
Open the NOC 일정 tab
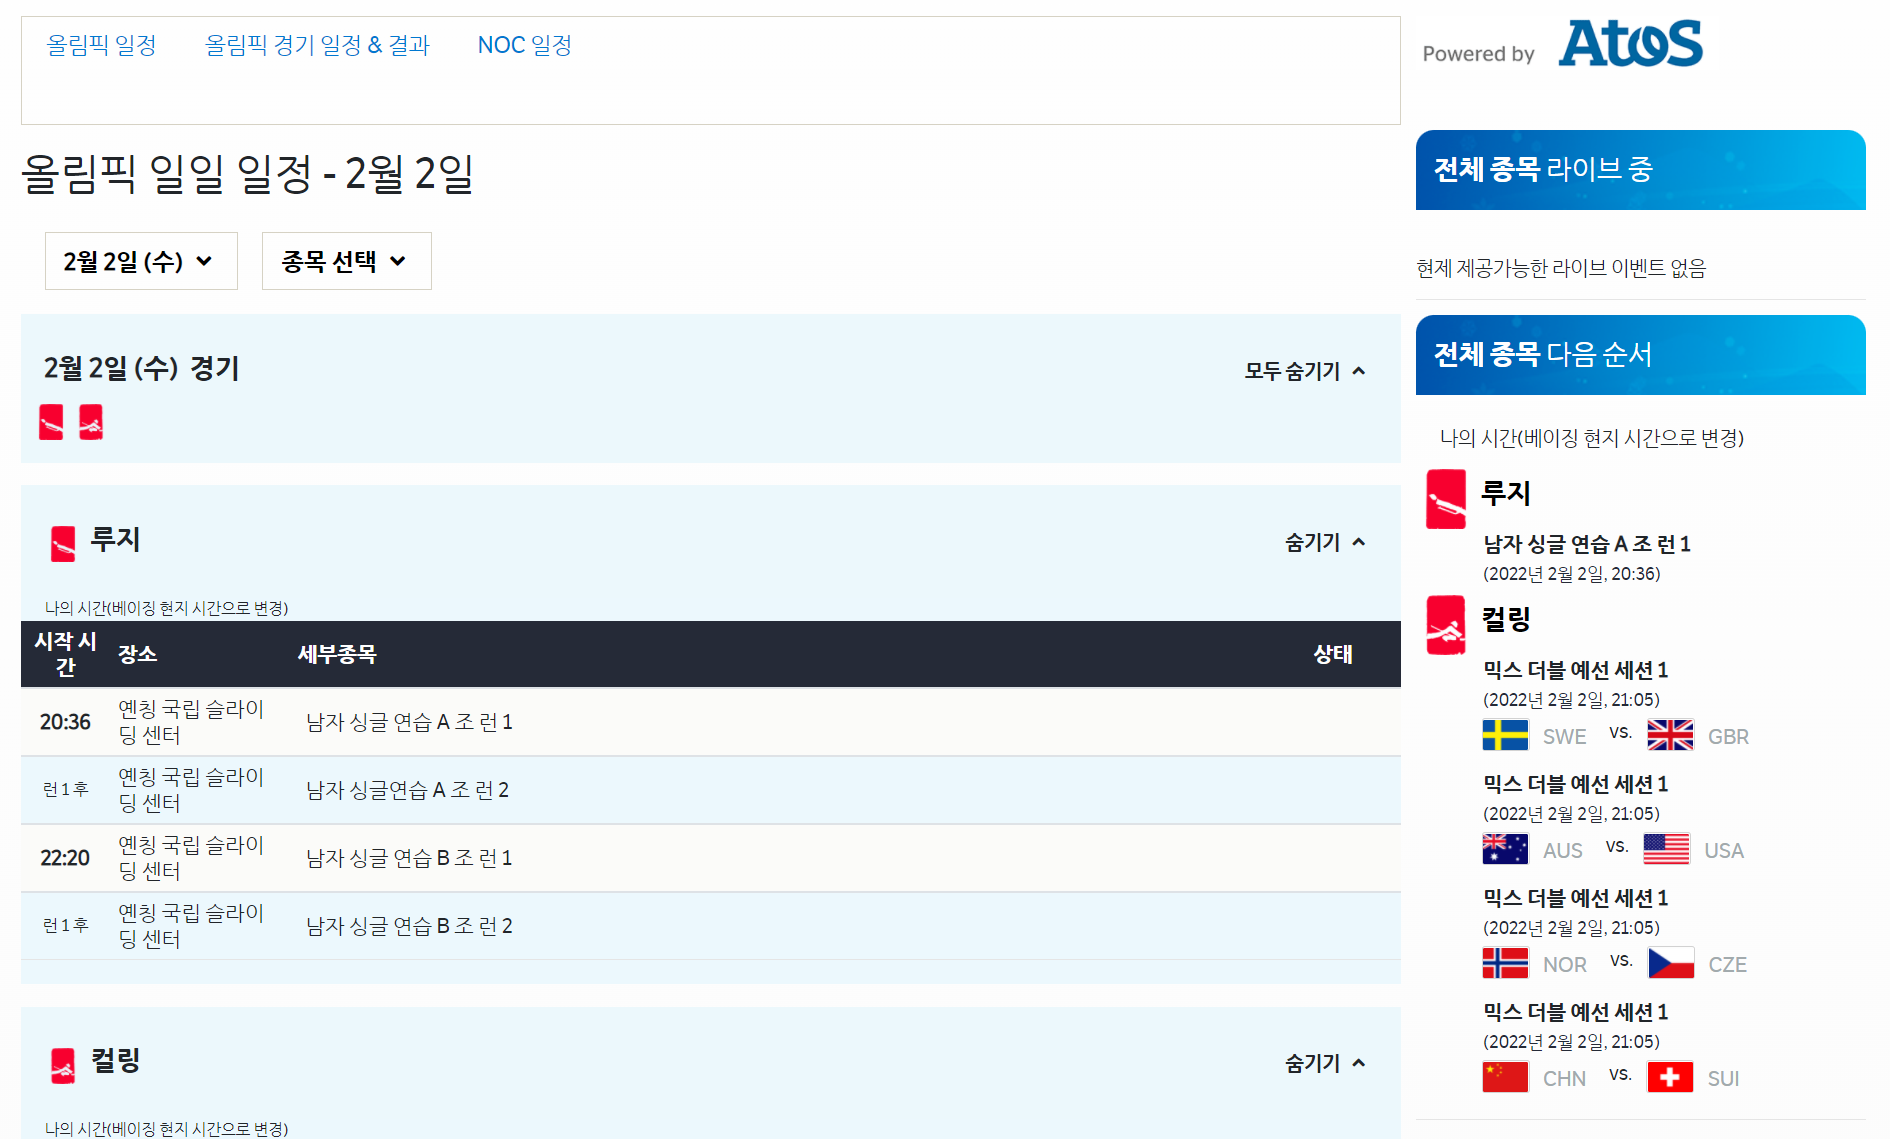[525, 45]
